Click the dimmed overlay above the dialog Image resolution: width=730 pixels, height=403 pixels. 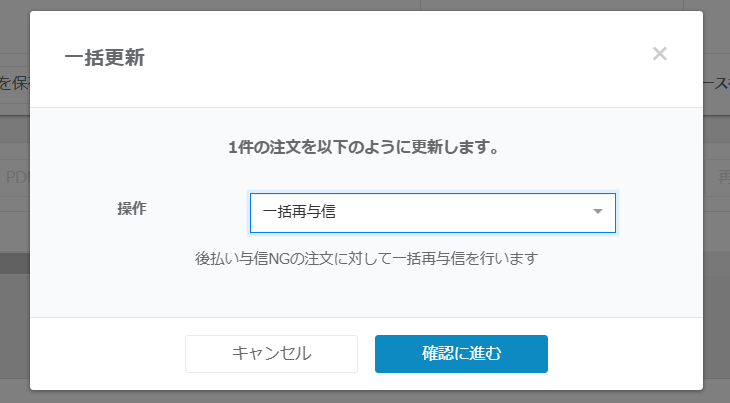pos(365,5)
